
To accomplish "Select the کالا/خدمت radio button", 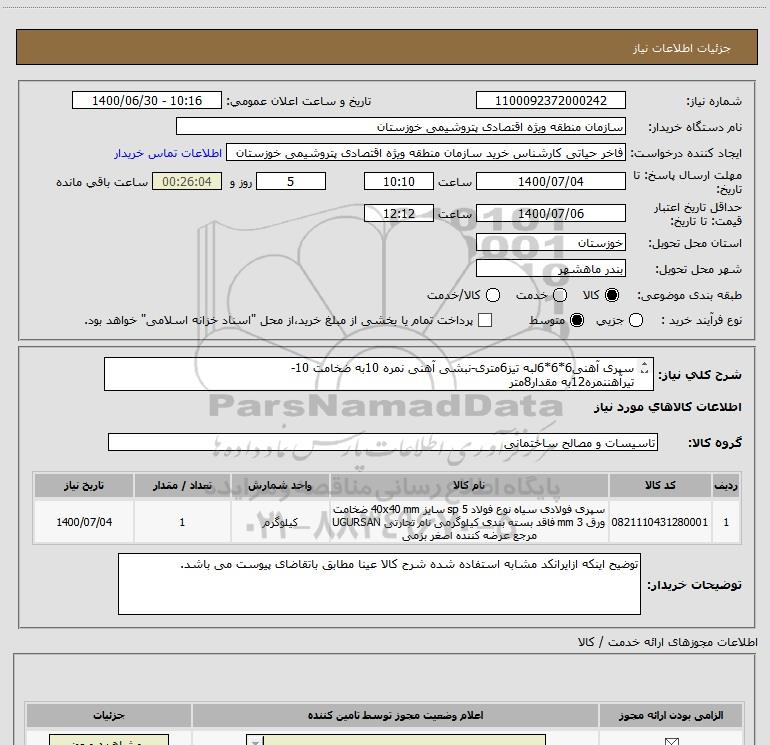I will click(x=493, y=295).
